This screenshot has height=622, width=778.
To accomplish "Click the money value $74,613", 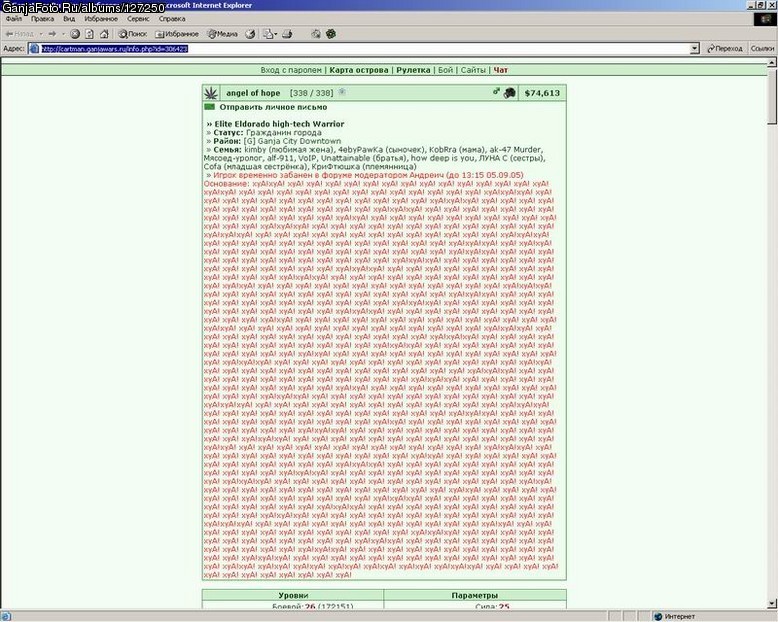I will (x=542, y=93).
